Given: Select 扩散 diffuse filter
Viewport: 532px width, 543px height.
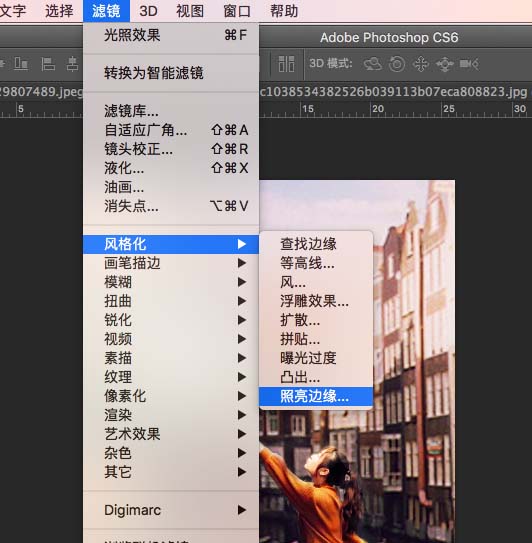Looking at the screenshot, I should tap(316, 320).
